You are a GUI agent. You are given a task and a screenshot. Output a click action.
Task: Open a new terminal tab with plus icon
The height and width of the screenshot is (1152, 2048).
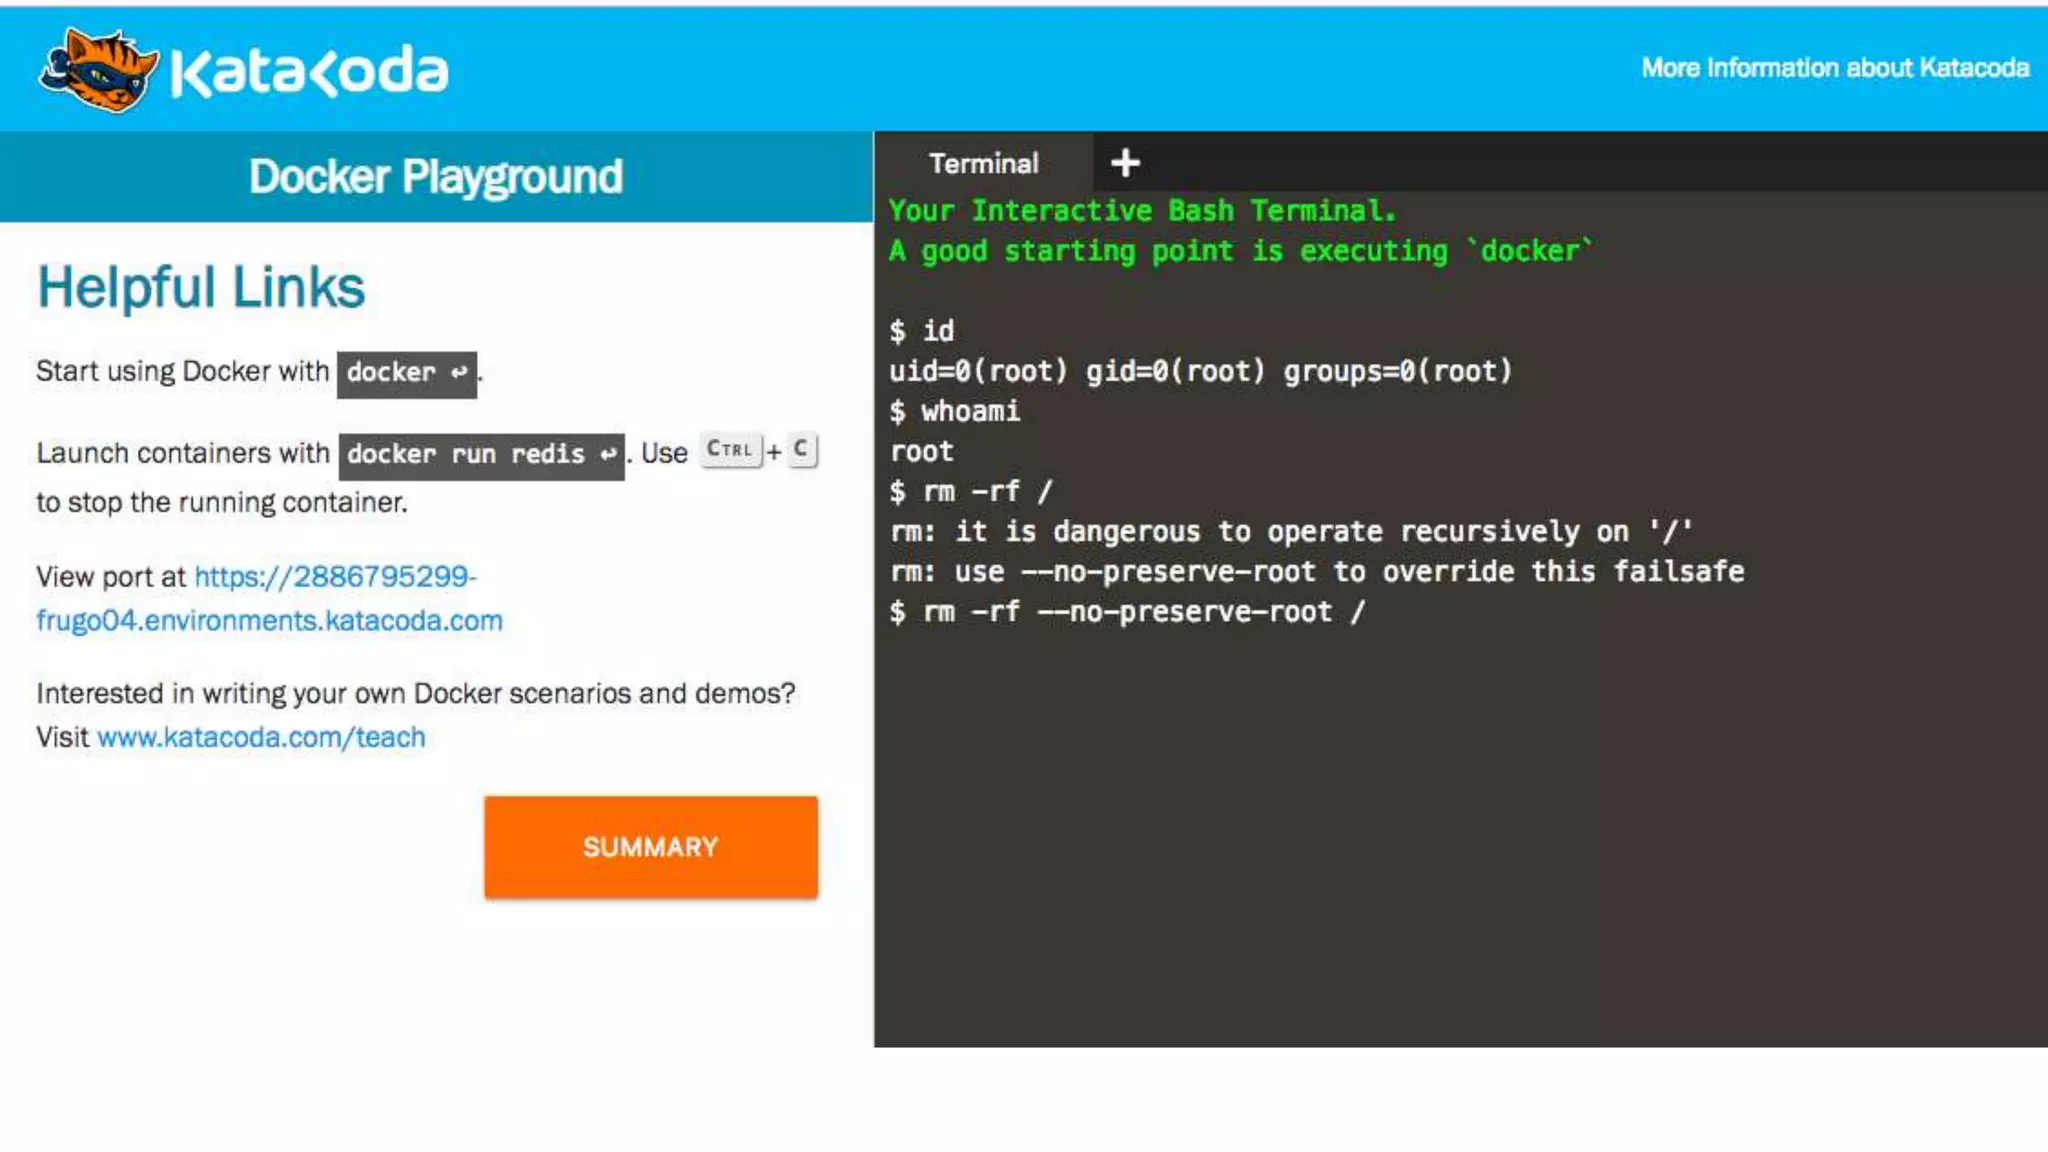[x=1125, y=163]
